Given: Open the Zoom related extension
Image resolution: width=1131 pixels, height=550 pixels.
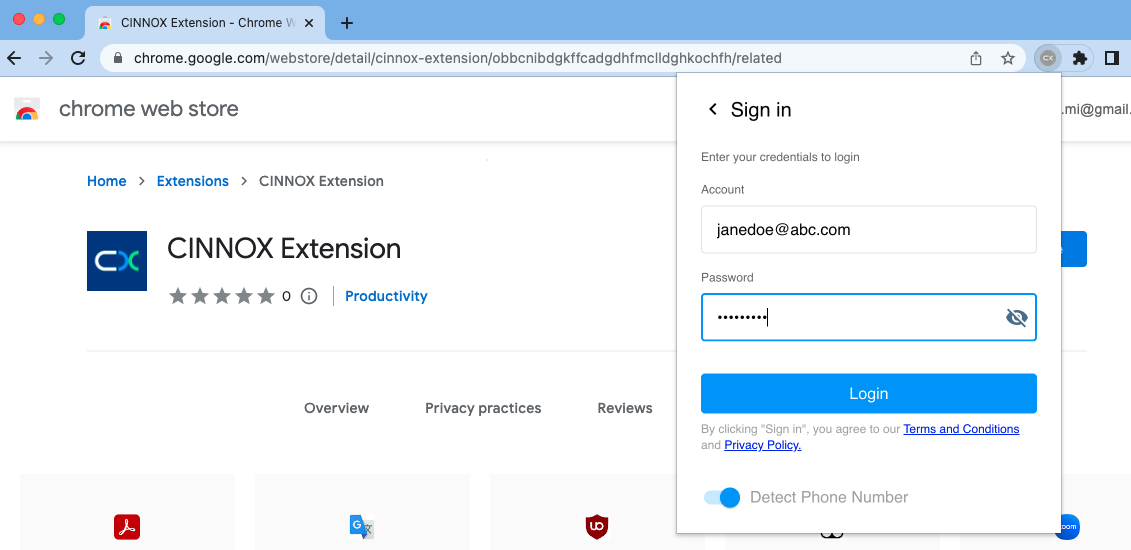Looking at the screenshot, I should [x=1068, y=527].
